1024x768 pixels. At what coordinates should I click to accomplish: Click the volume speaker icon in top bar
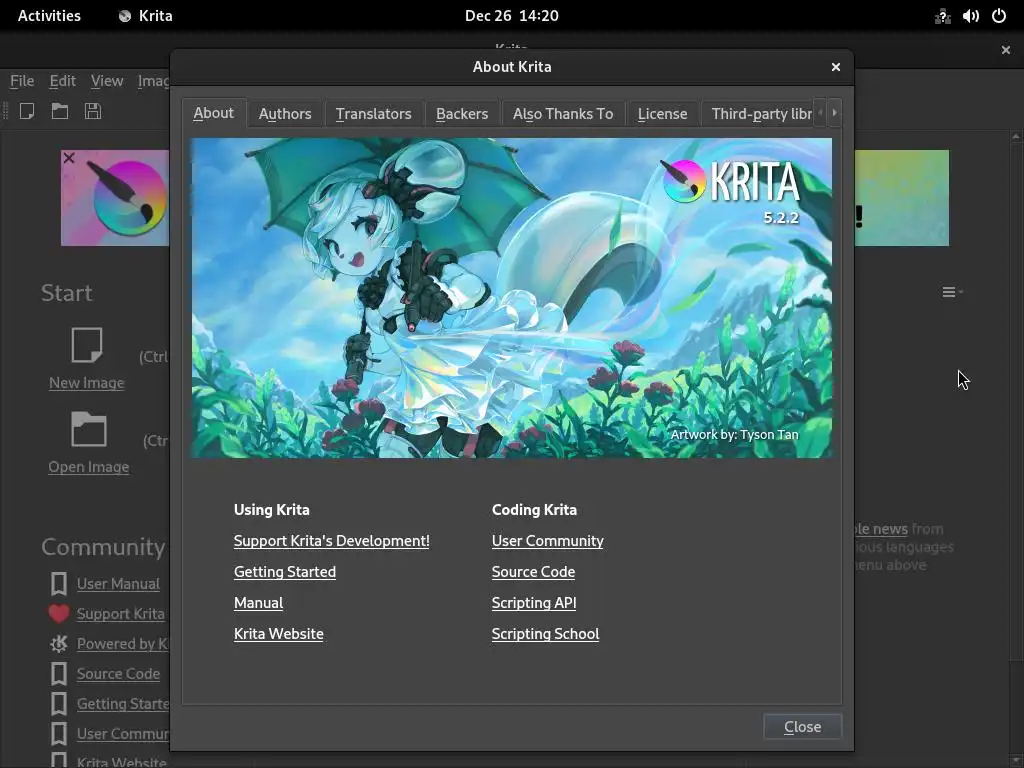pos(970,16)
